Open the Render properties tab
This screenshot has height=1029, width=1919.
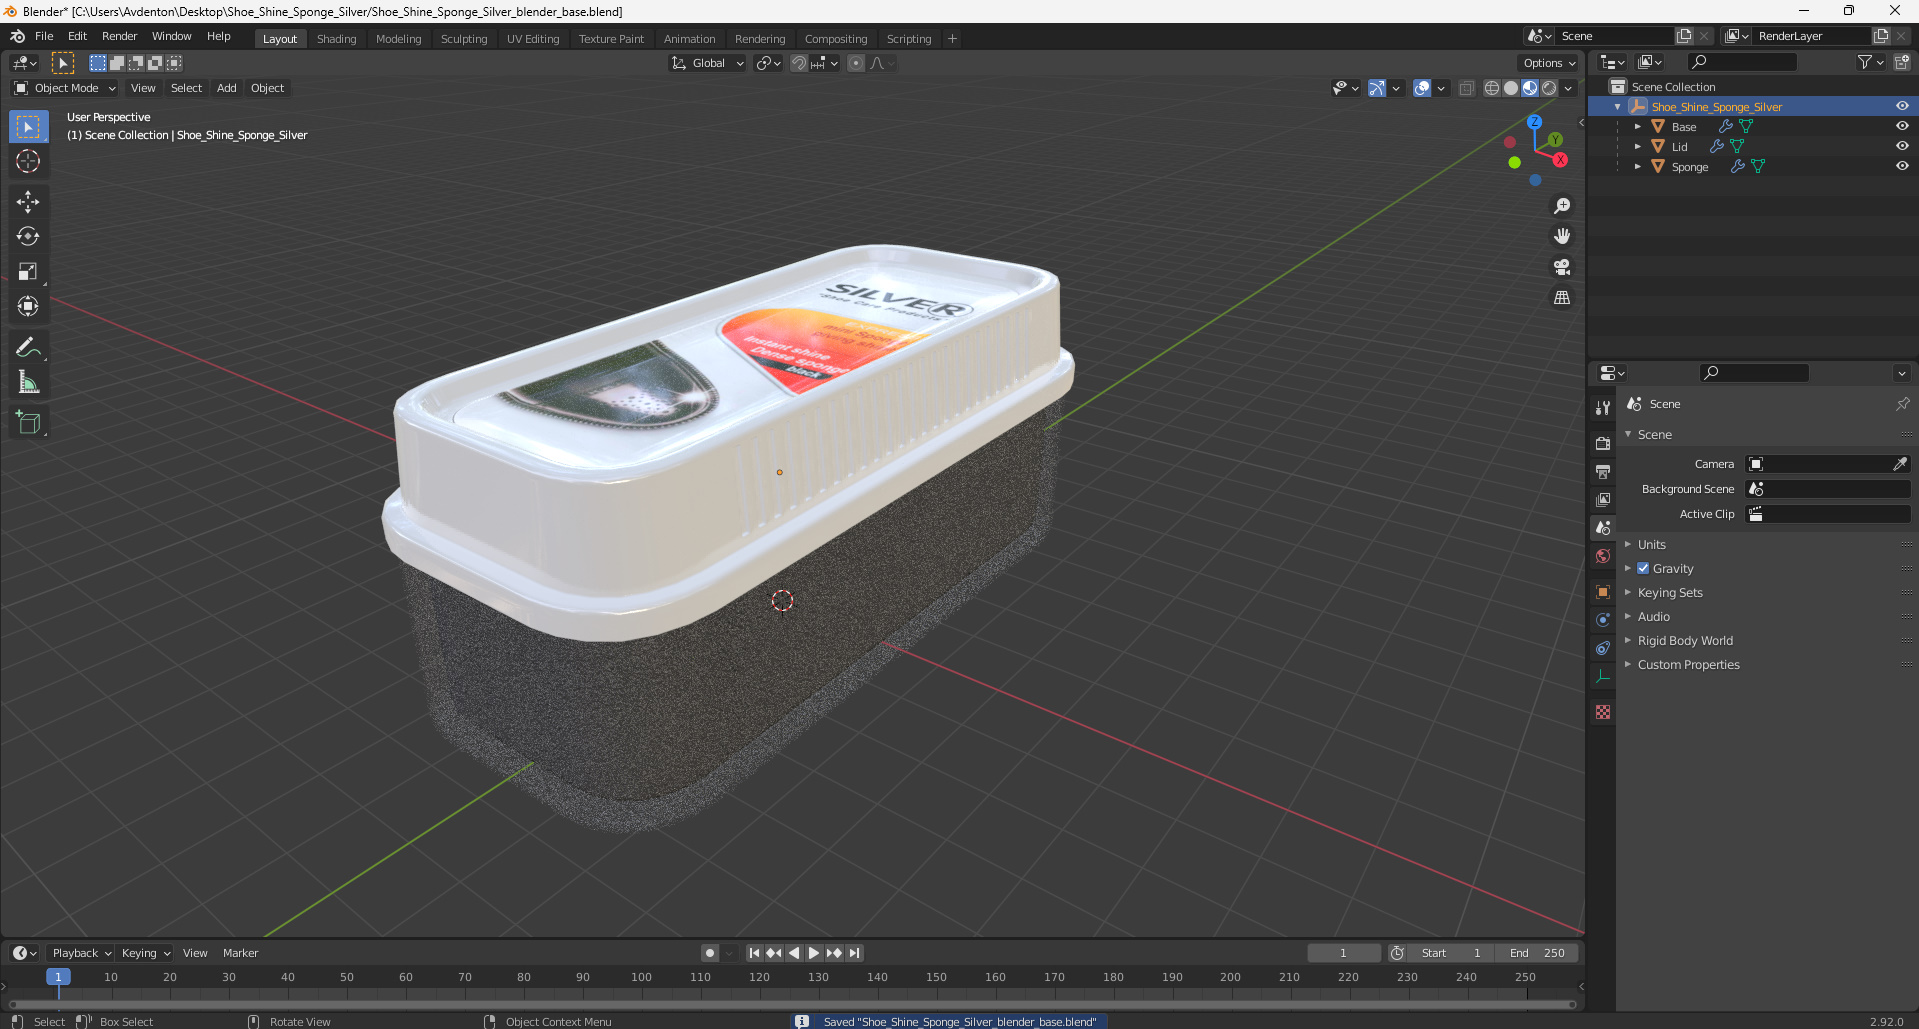pos(1603,443)
